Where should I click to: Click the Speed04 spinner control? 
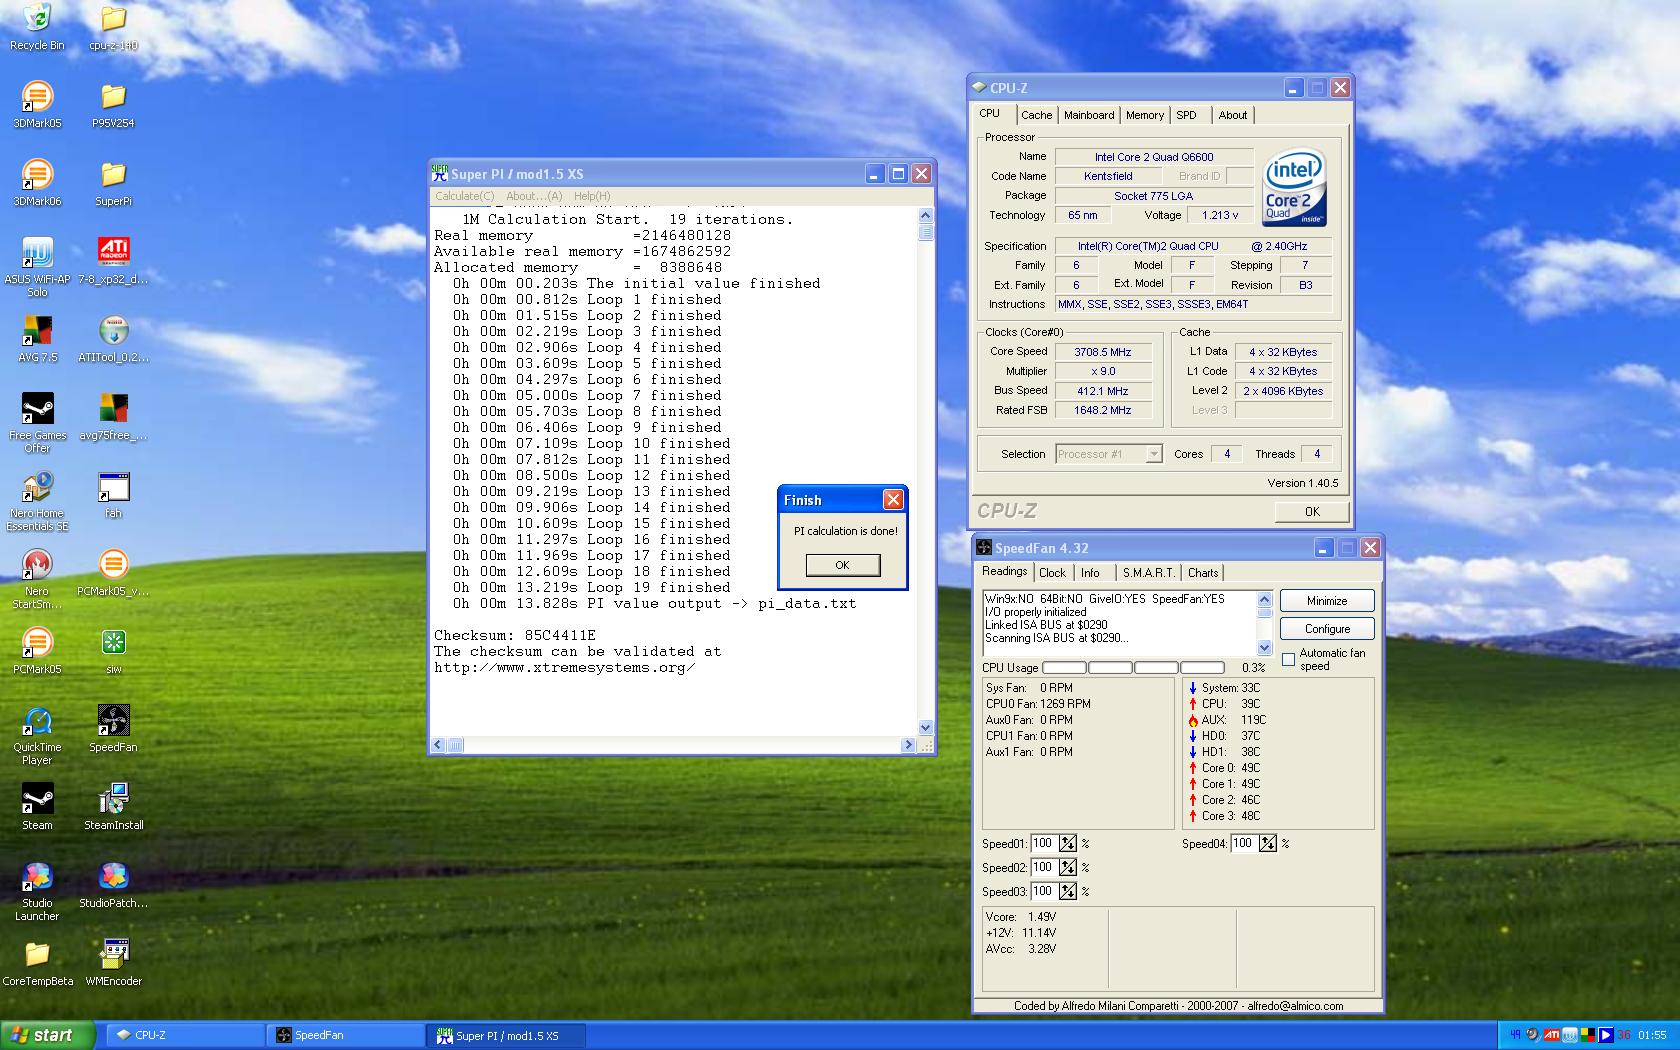(x=1268, y=844)
